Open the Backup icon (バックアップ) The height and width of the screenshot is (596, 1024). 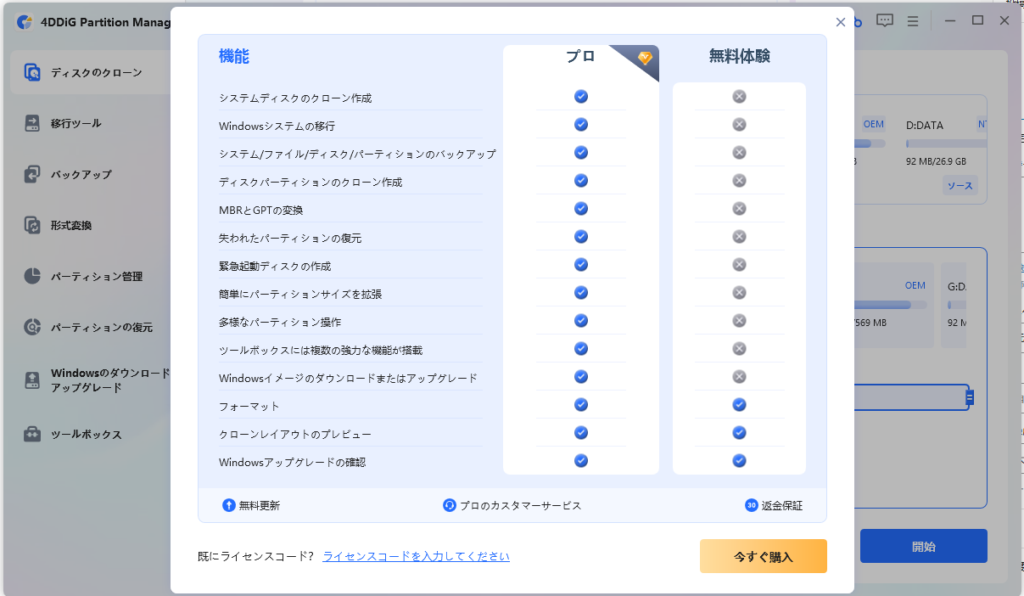(32, 174)
